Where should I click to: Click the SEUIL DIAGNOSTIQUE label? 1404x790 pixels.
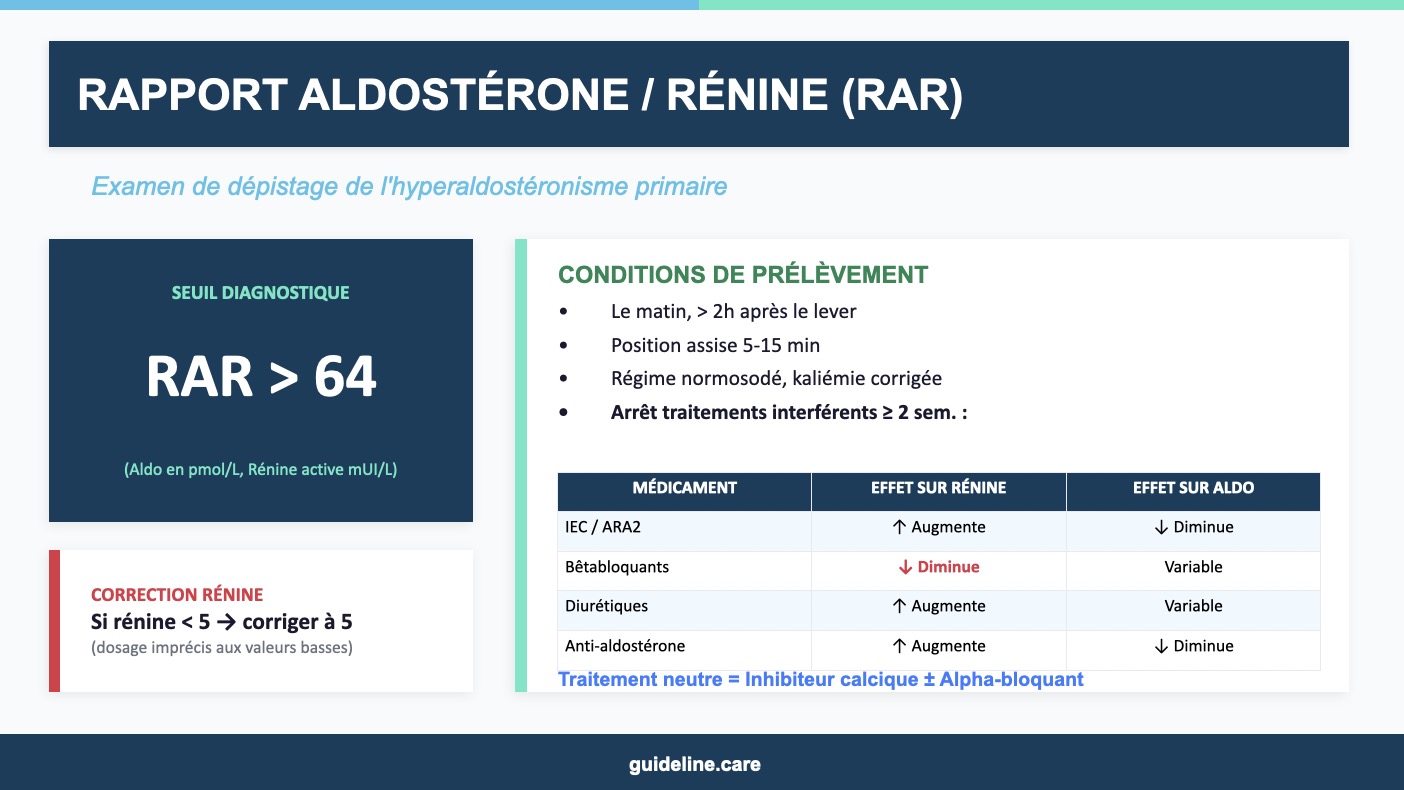point(260,293)
